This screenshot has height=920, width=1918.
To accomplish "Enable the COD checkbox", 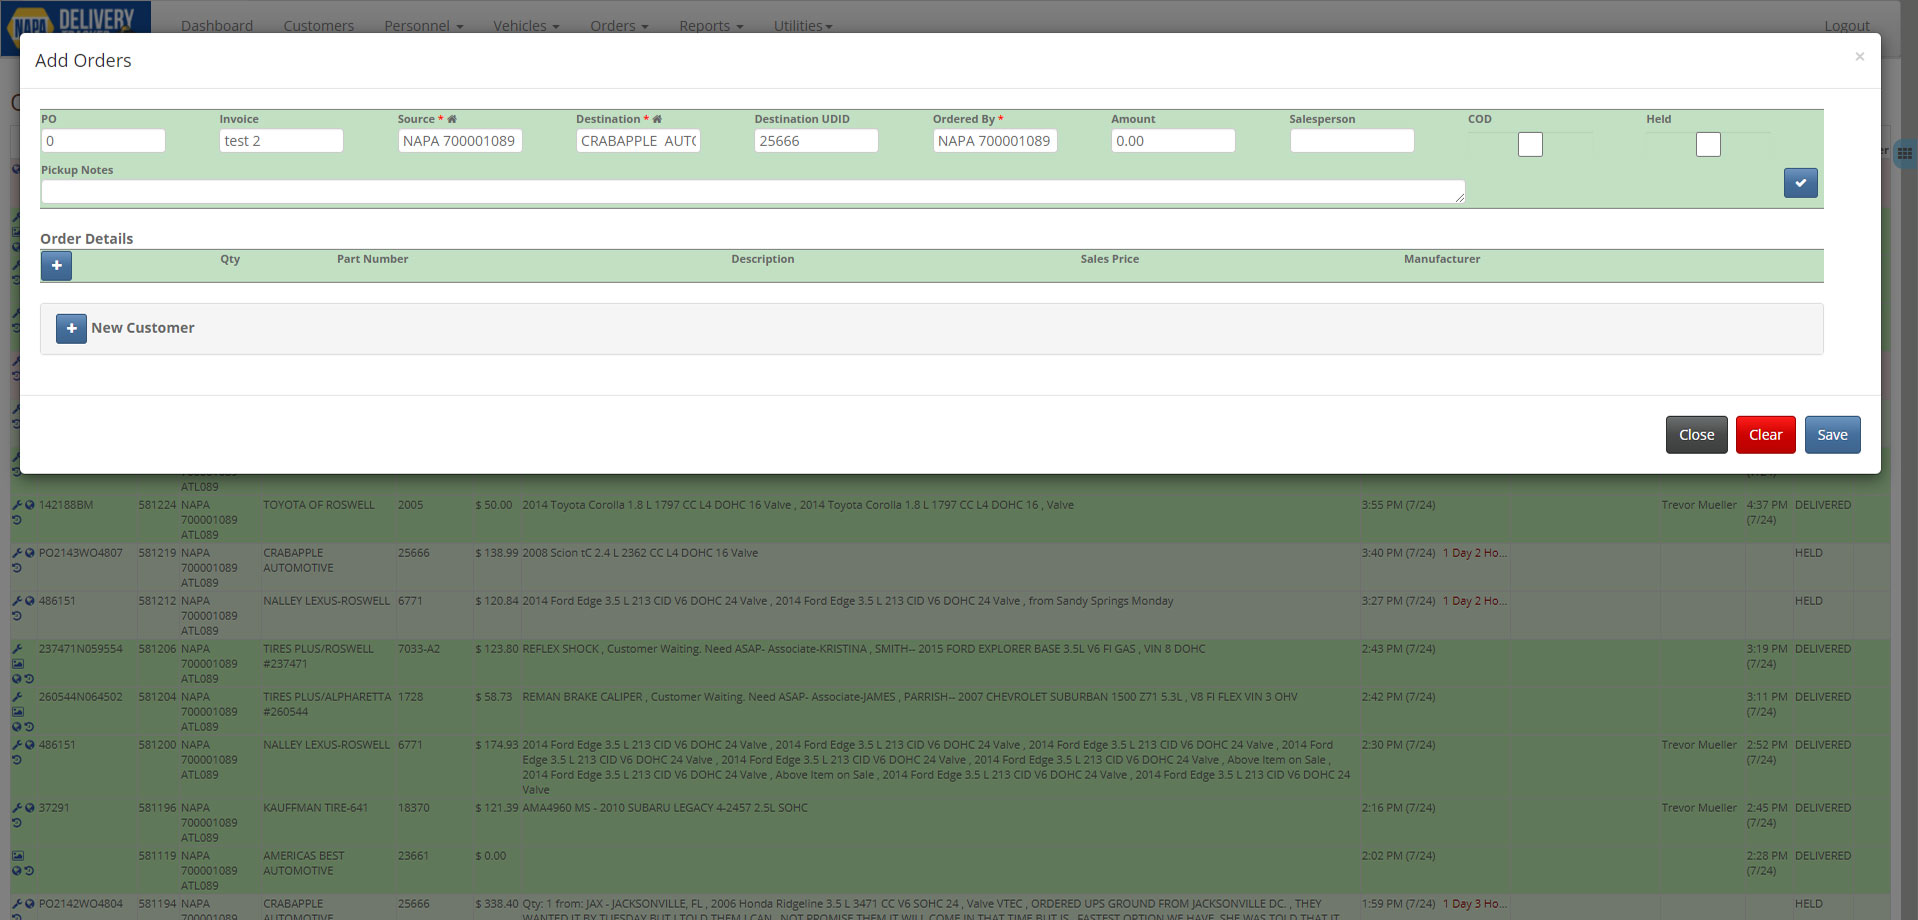I will 1530,144.
